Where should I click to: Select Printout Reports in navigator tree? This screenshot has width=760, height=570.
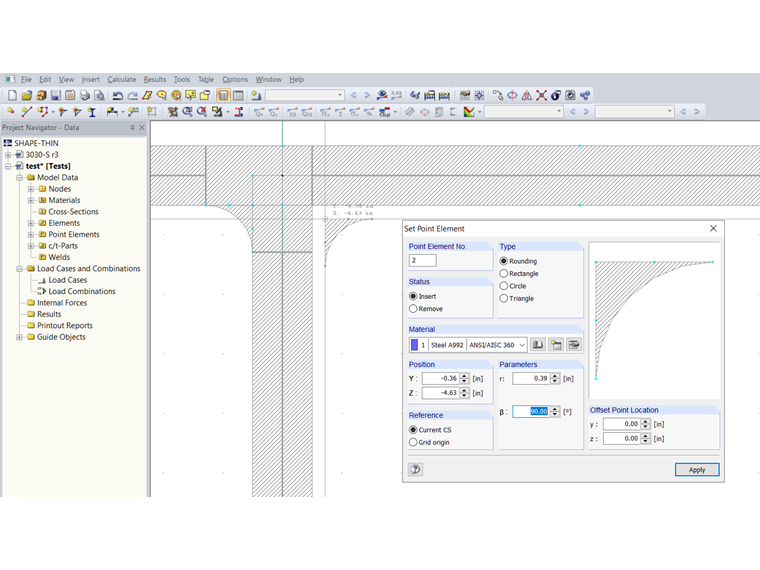[65, 326]
